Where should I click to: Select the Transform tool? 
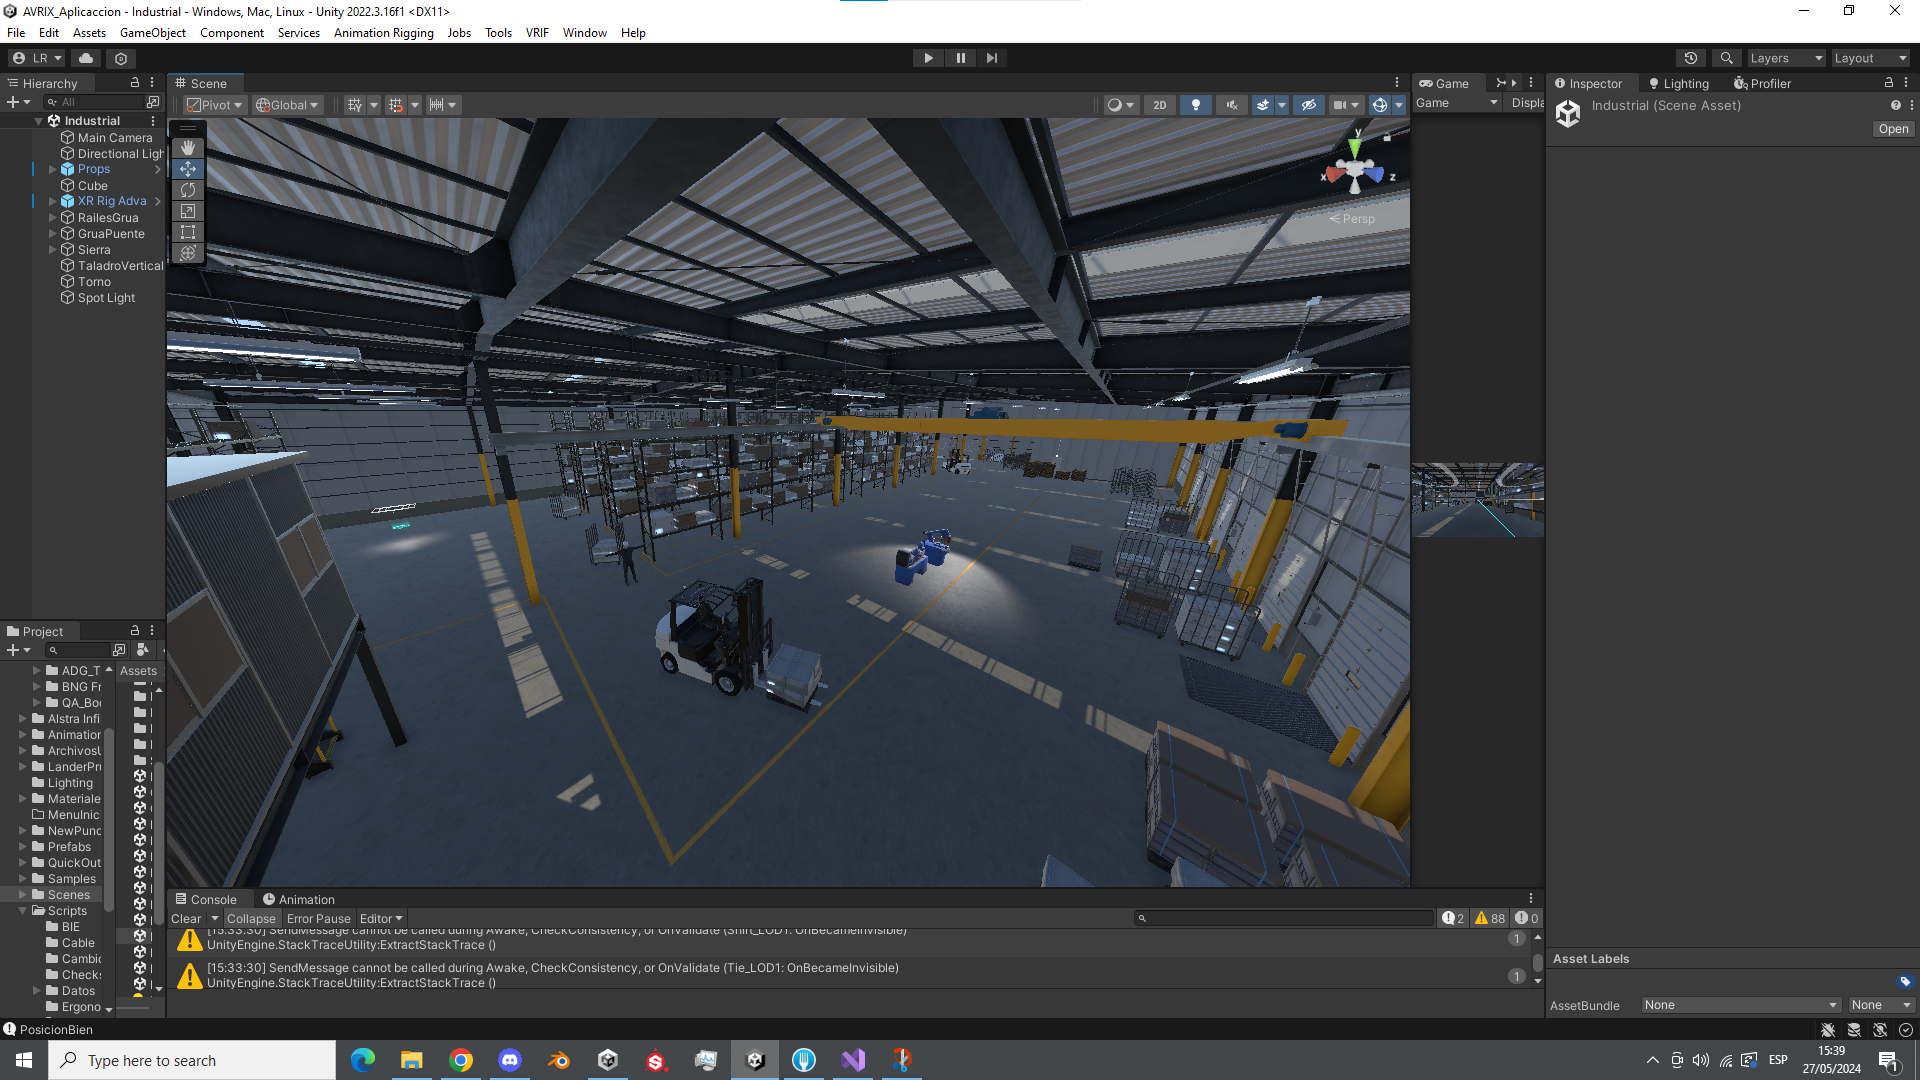tap(188, 253)
